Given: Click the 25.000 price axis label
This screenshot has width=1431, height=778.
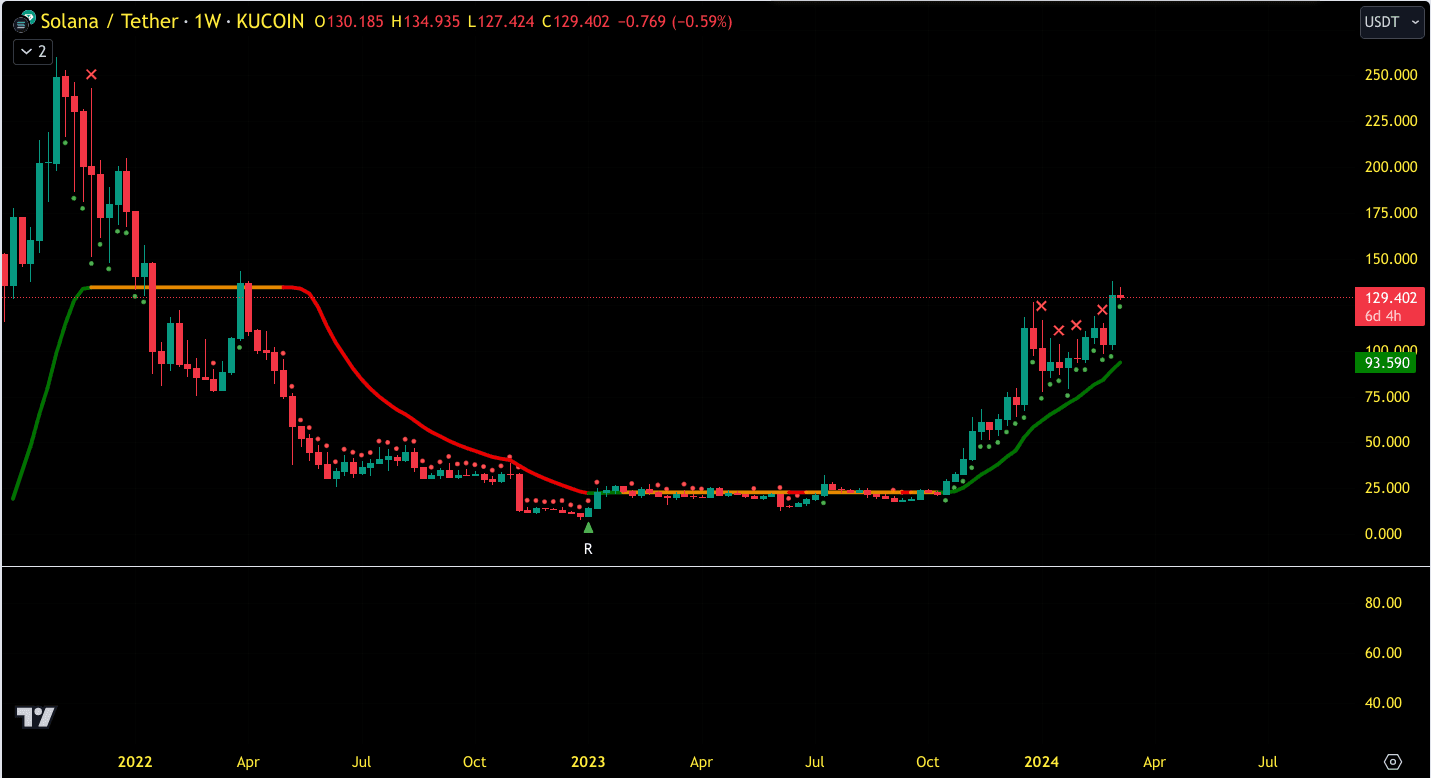Looking at the screenshot, I should (x=1387, y=488).
